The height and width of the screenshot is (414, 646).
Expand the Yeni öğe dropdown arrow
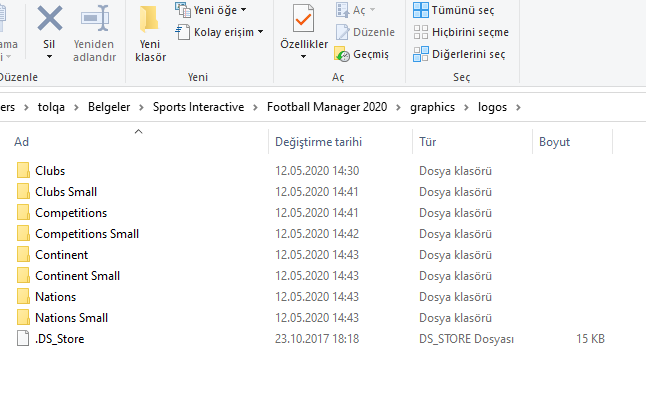click(x=243, y=9)
